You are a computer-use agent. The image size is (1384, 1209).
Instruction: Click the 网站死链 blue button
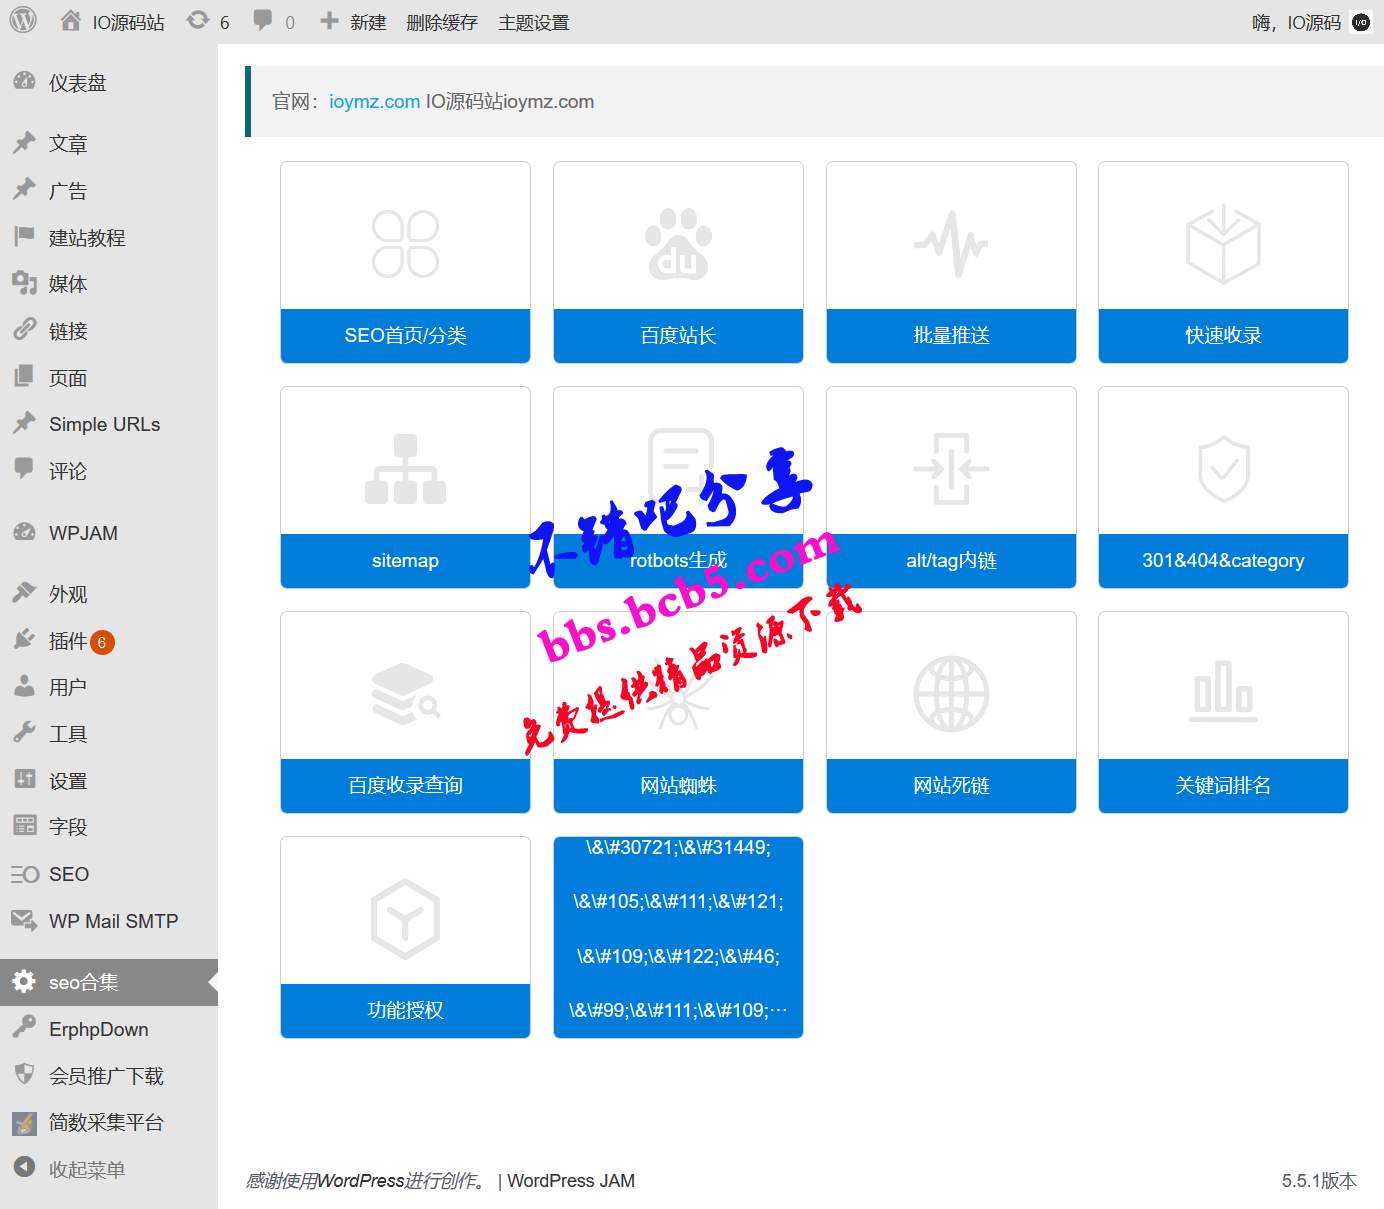point(951,785)
